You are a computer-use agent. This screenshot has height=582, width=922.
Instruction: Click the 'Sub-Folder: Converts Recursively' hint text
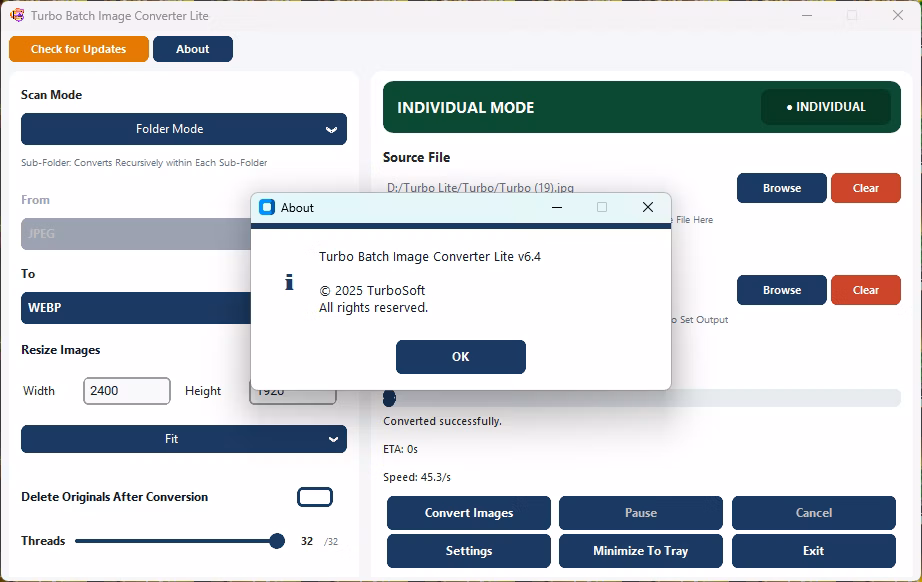144,163
